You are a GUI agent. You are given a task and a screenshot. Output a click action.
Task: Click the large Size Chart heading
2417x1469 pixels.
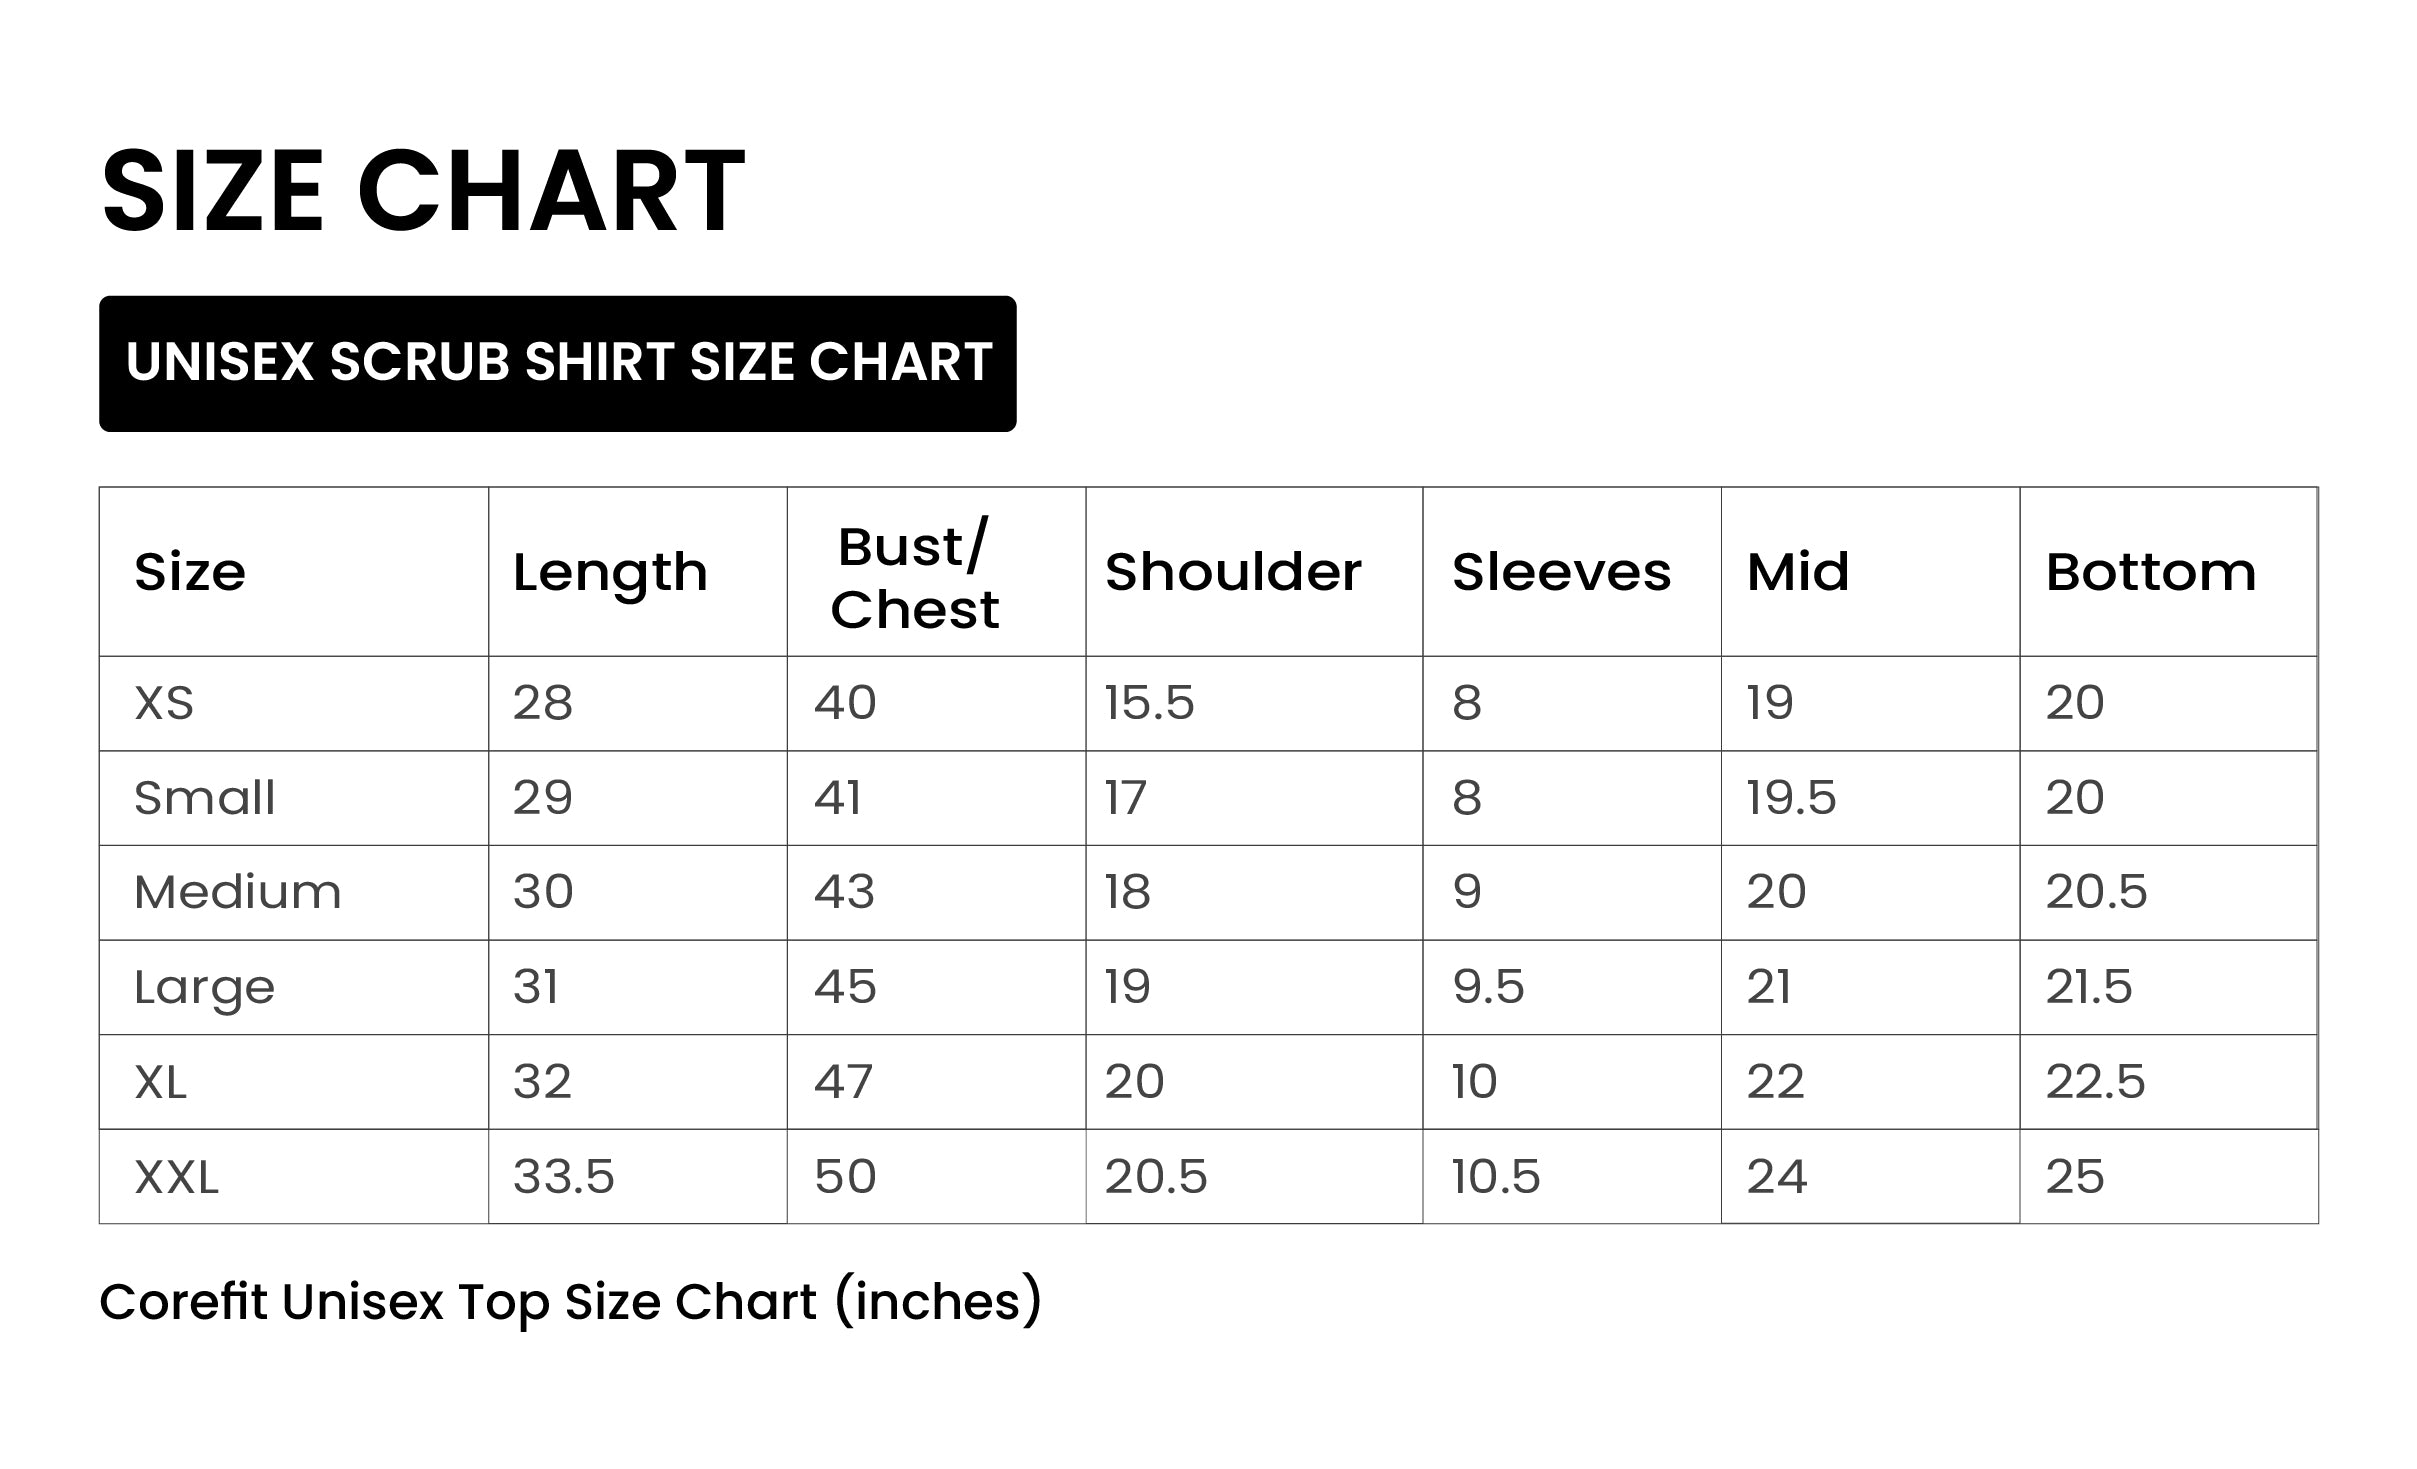coord(422,191)
